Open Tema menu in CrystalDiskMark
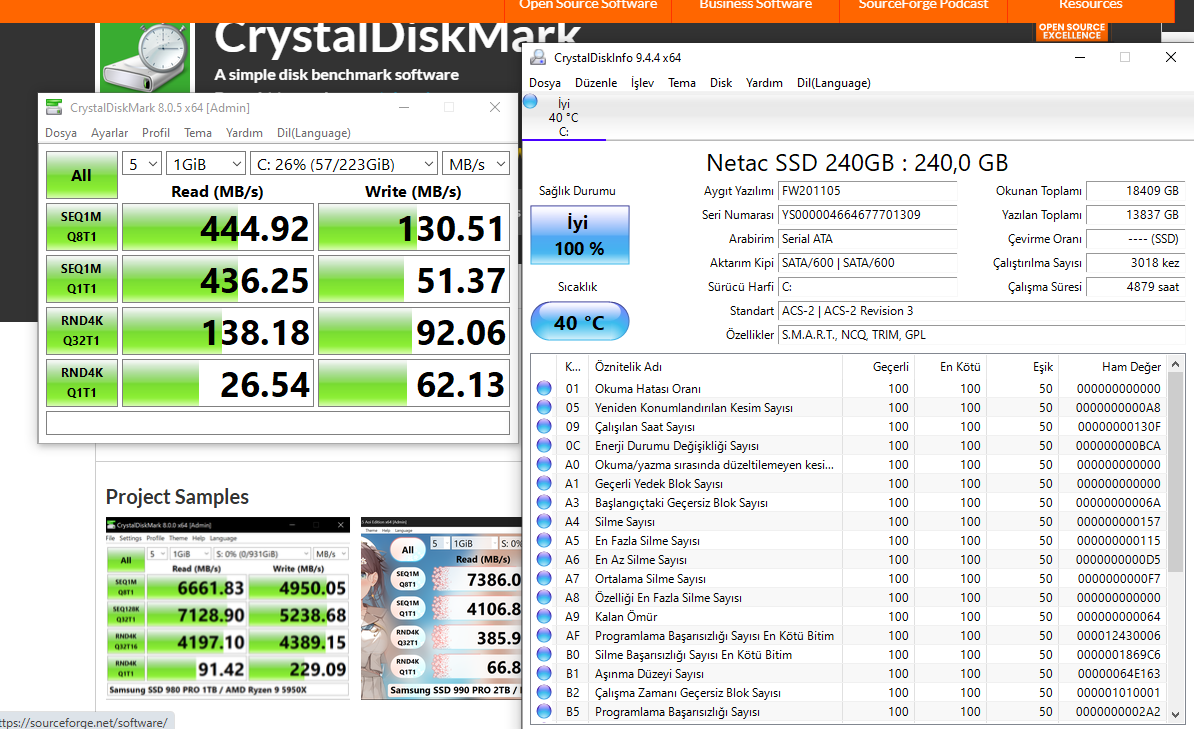Screen dimensions: 1194x729 click(198, 133)
